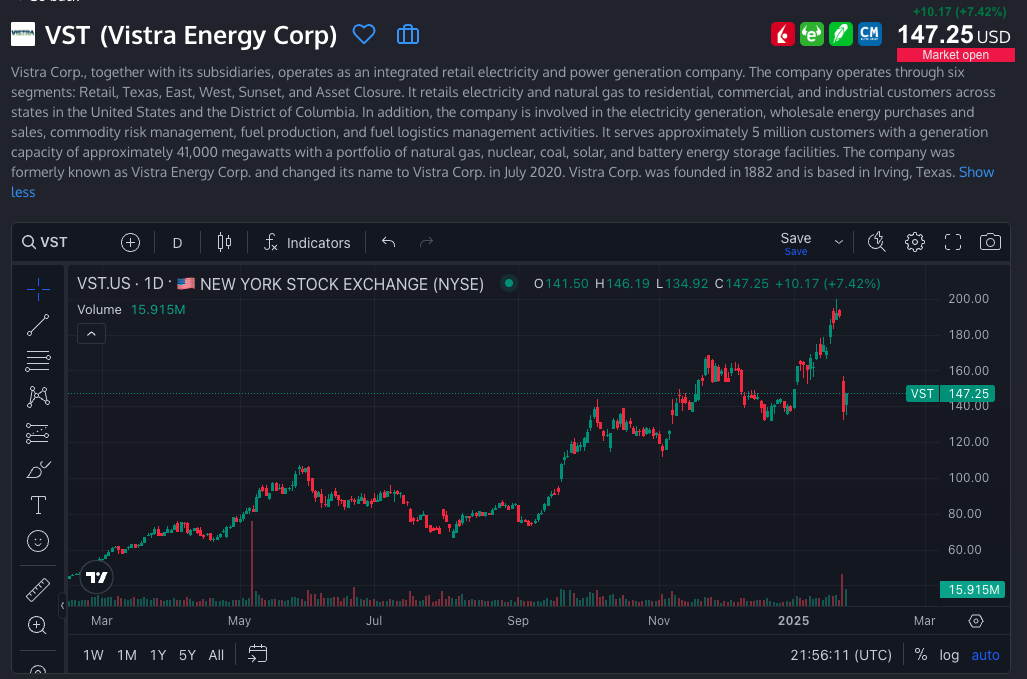The width and height of the screenshot is (1027, 679).
Task: Click the portfolio briefcase icon
Action: click(x=407, y=34)
